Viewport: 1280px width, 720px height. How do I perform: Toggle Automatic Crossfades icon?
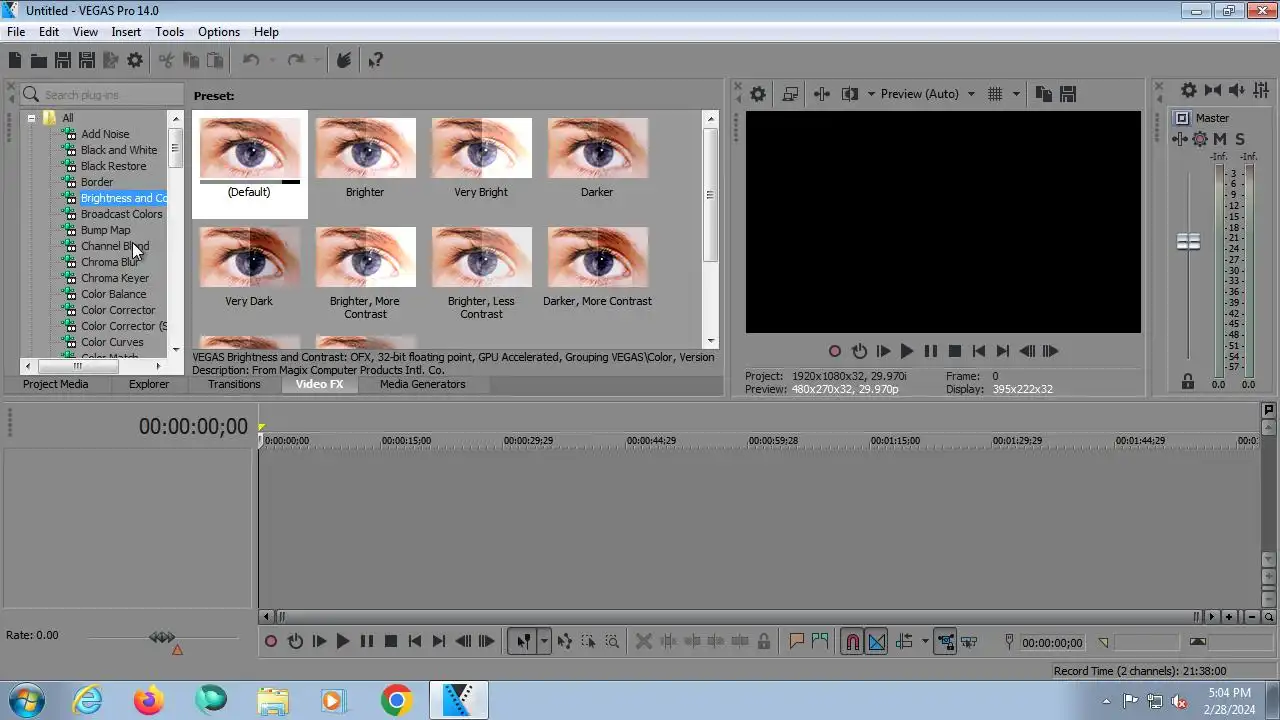tap(876, 642)
